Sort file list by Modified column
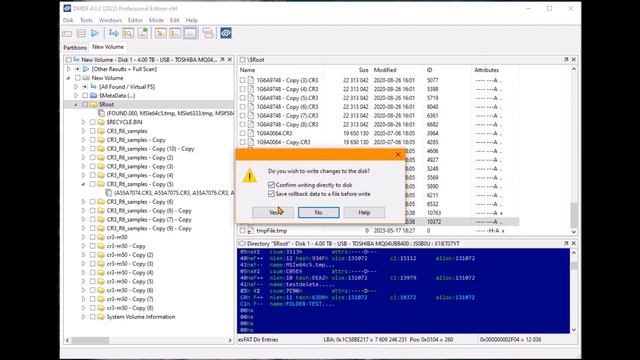 point(385,70)
